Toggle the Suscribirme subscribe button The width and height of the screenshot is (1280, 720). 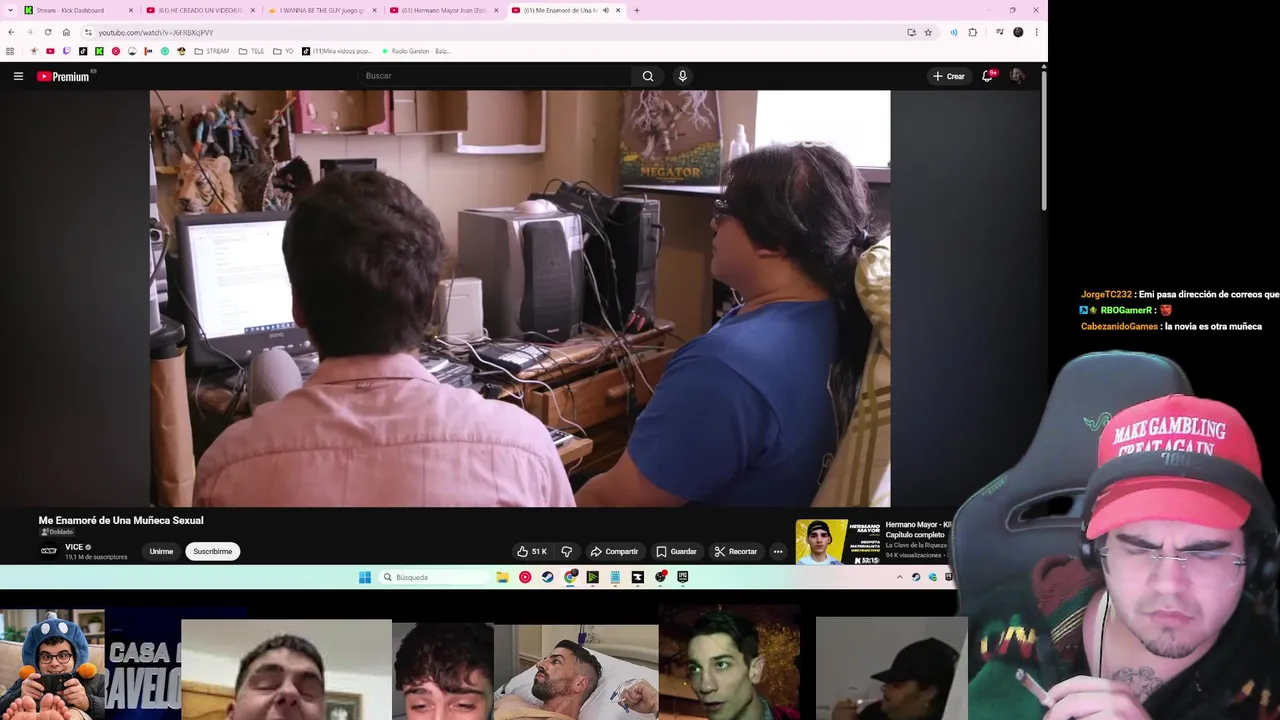click(x=212, y=551)
